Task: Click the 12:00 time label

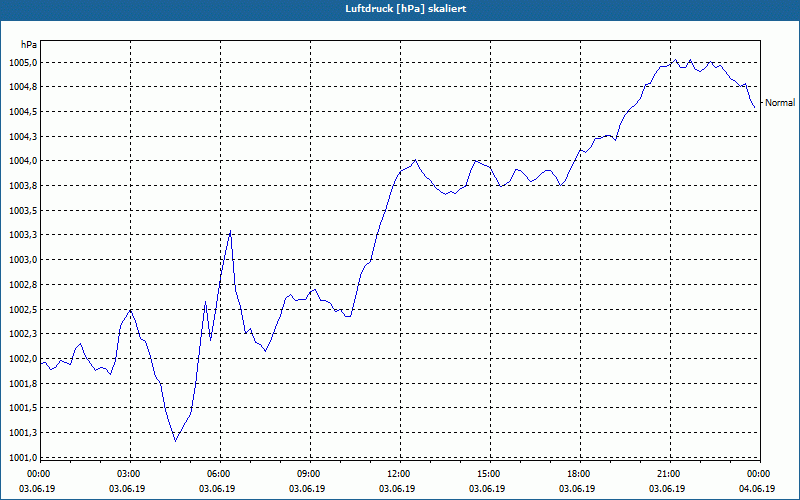Action: pos(398,474)
